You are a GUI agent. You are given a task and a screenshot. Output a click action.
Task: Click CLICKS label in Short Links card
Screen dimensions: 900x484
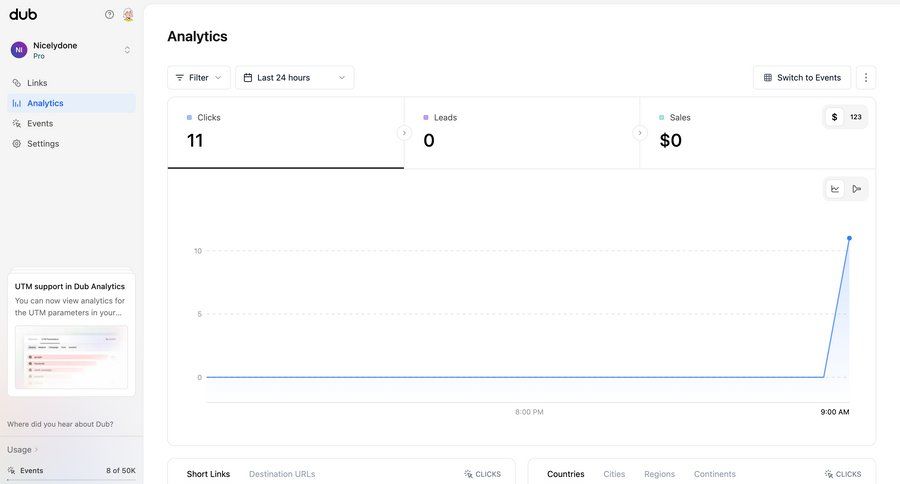[482, 474]
